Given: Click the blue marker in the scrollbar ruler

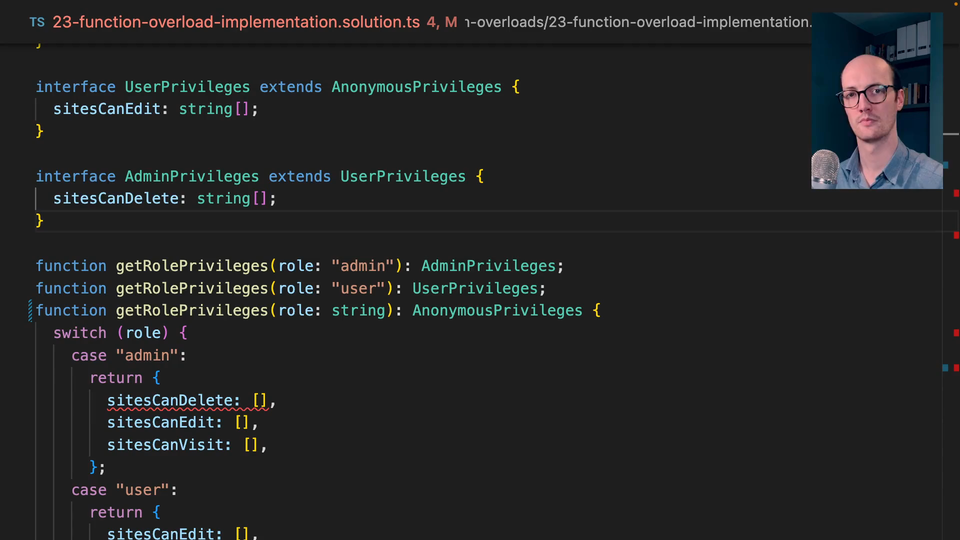Looking at the screenshot, I should (945, 367).
